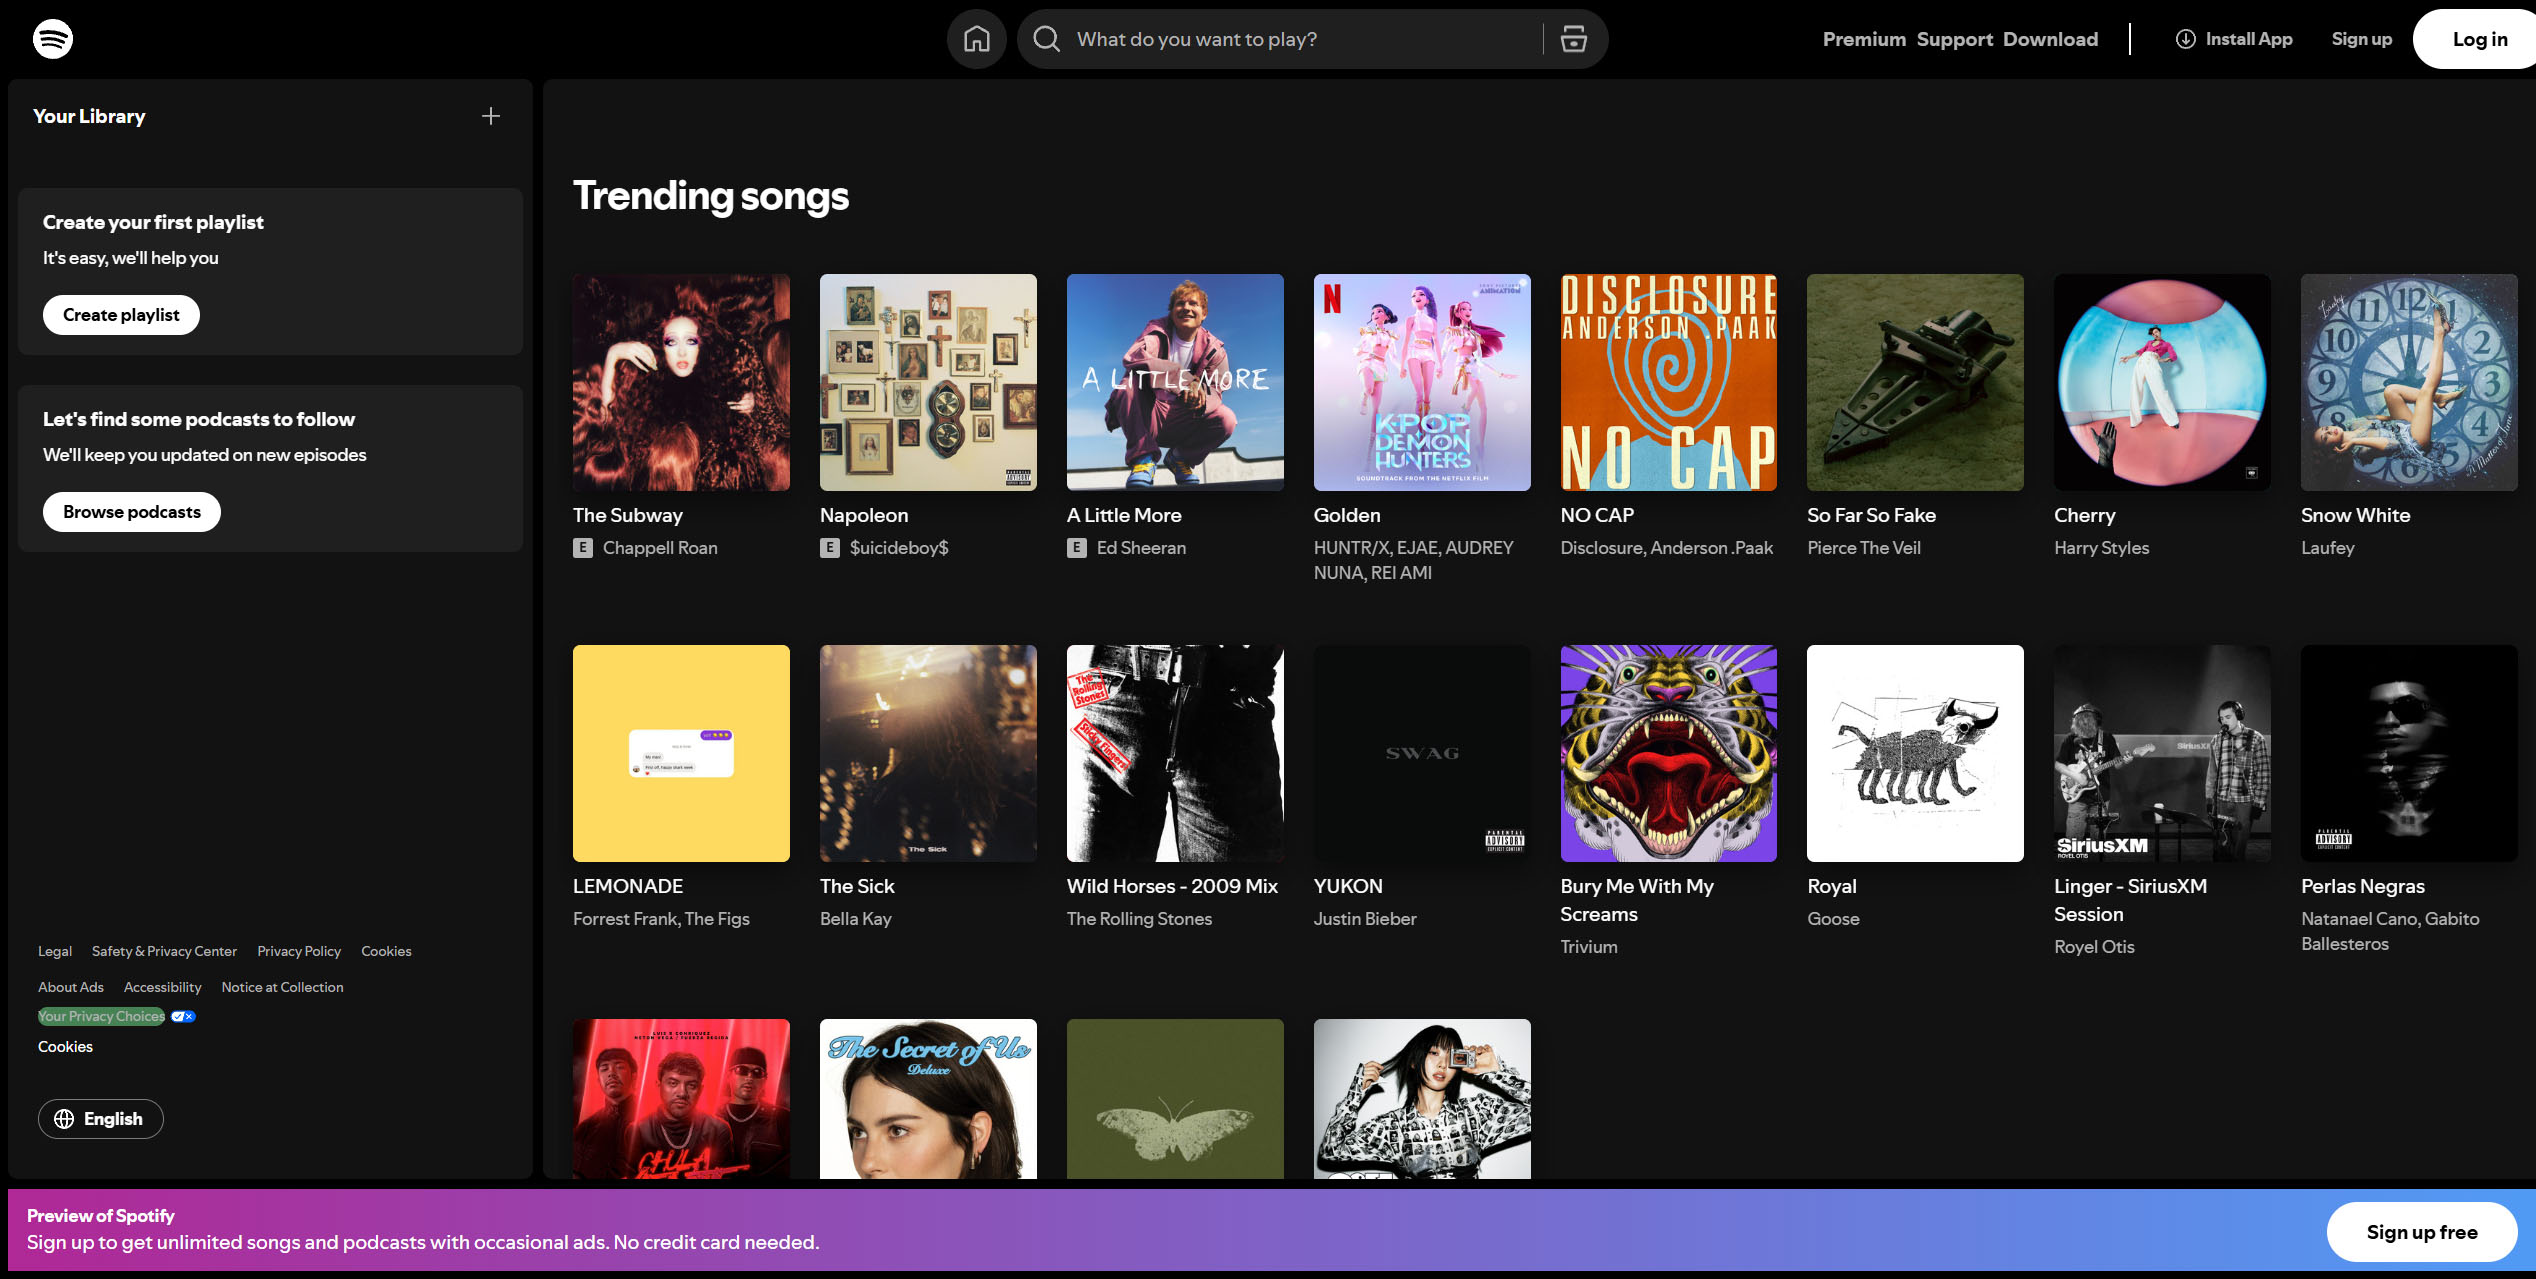The height and width of the screenshot is (1279, 2536).
Task: Open The Secret of Us Deluxe cover
Action: (928, 1099)
